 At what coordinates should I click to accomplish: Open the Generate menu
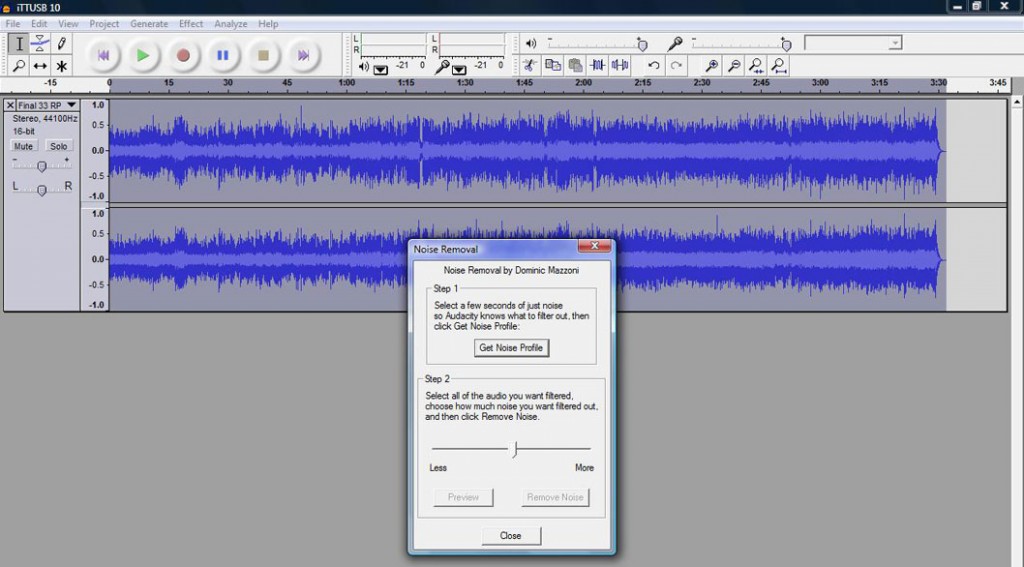[149, 24]
